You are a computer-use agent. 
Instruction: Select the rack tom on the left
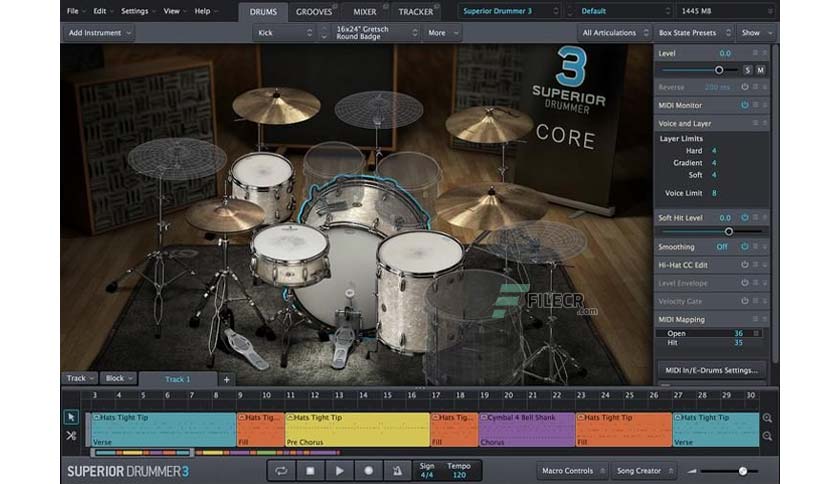tap(262, 184)
